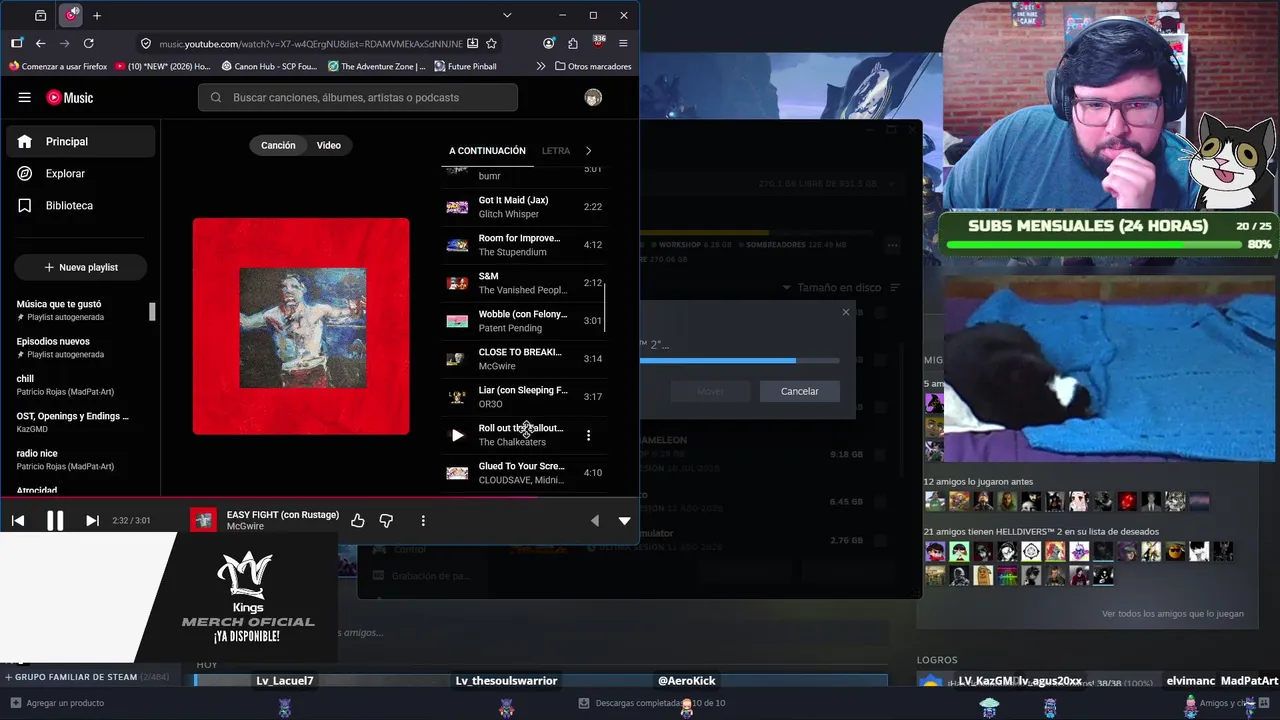
Task: Go to Explorar in the sidebar
Action: coord(81,173)
